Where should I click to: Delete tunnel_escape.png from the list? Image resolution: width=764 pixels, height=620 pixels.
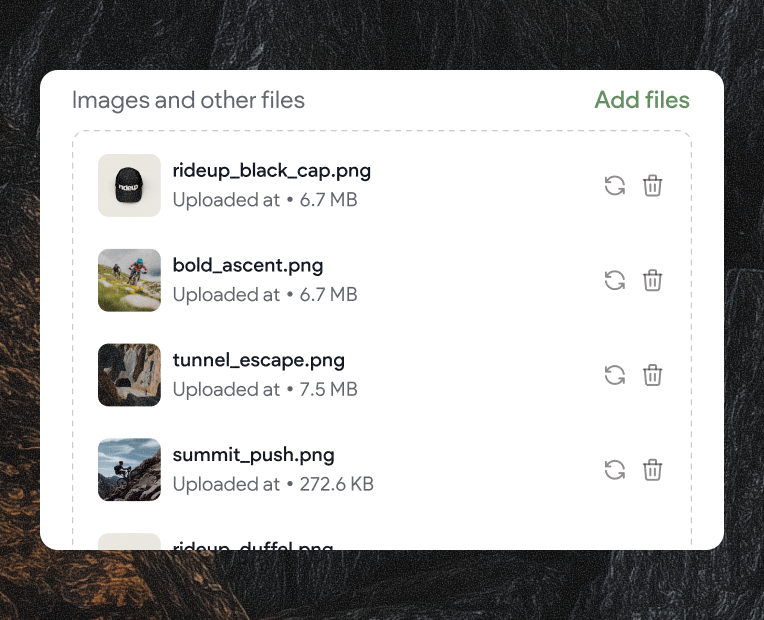click(652, 375)
